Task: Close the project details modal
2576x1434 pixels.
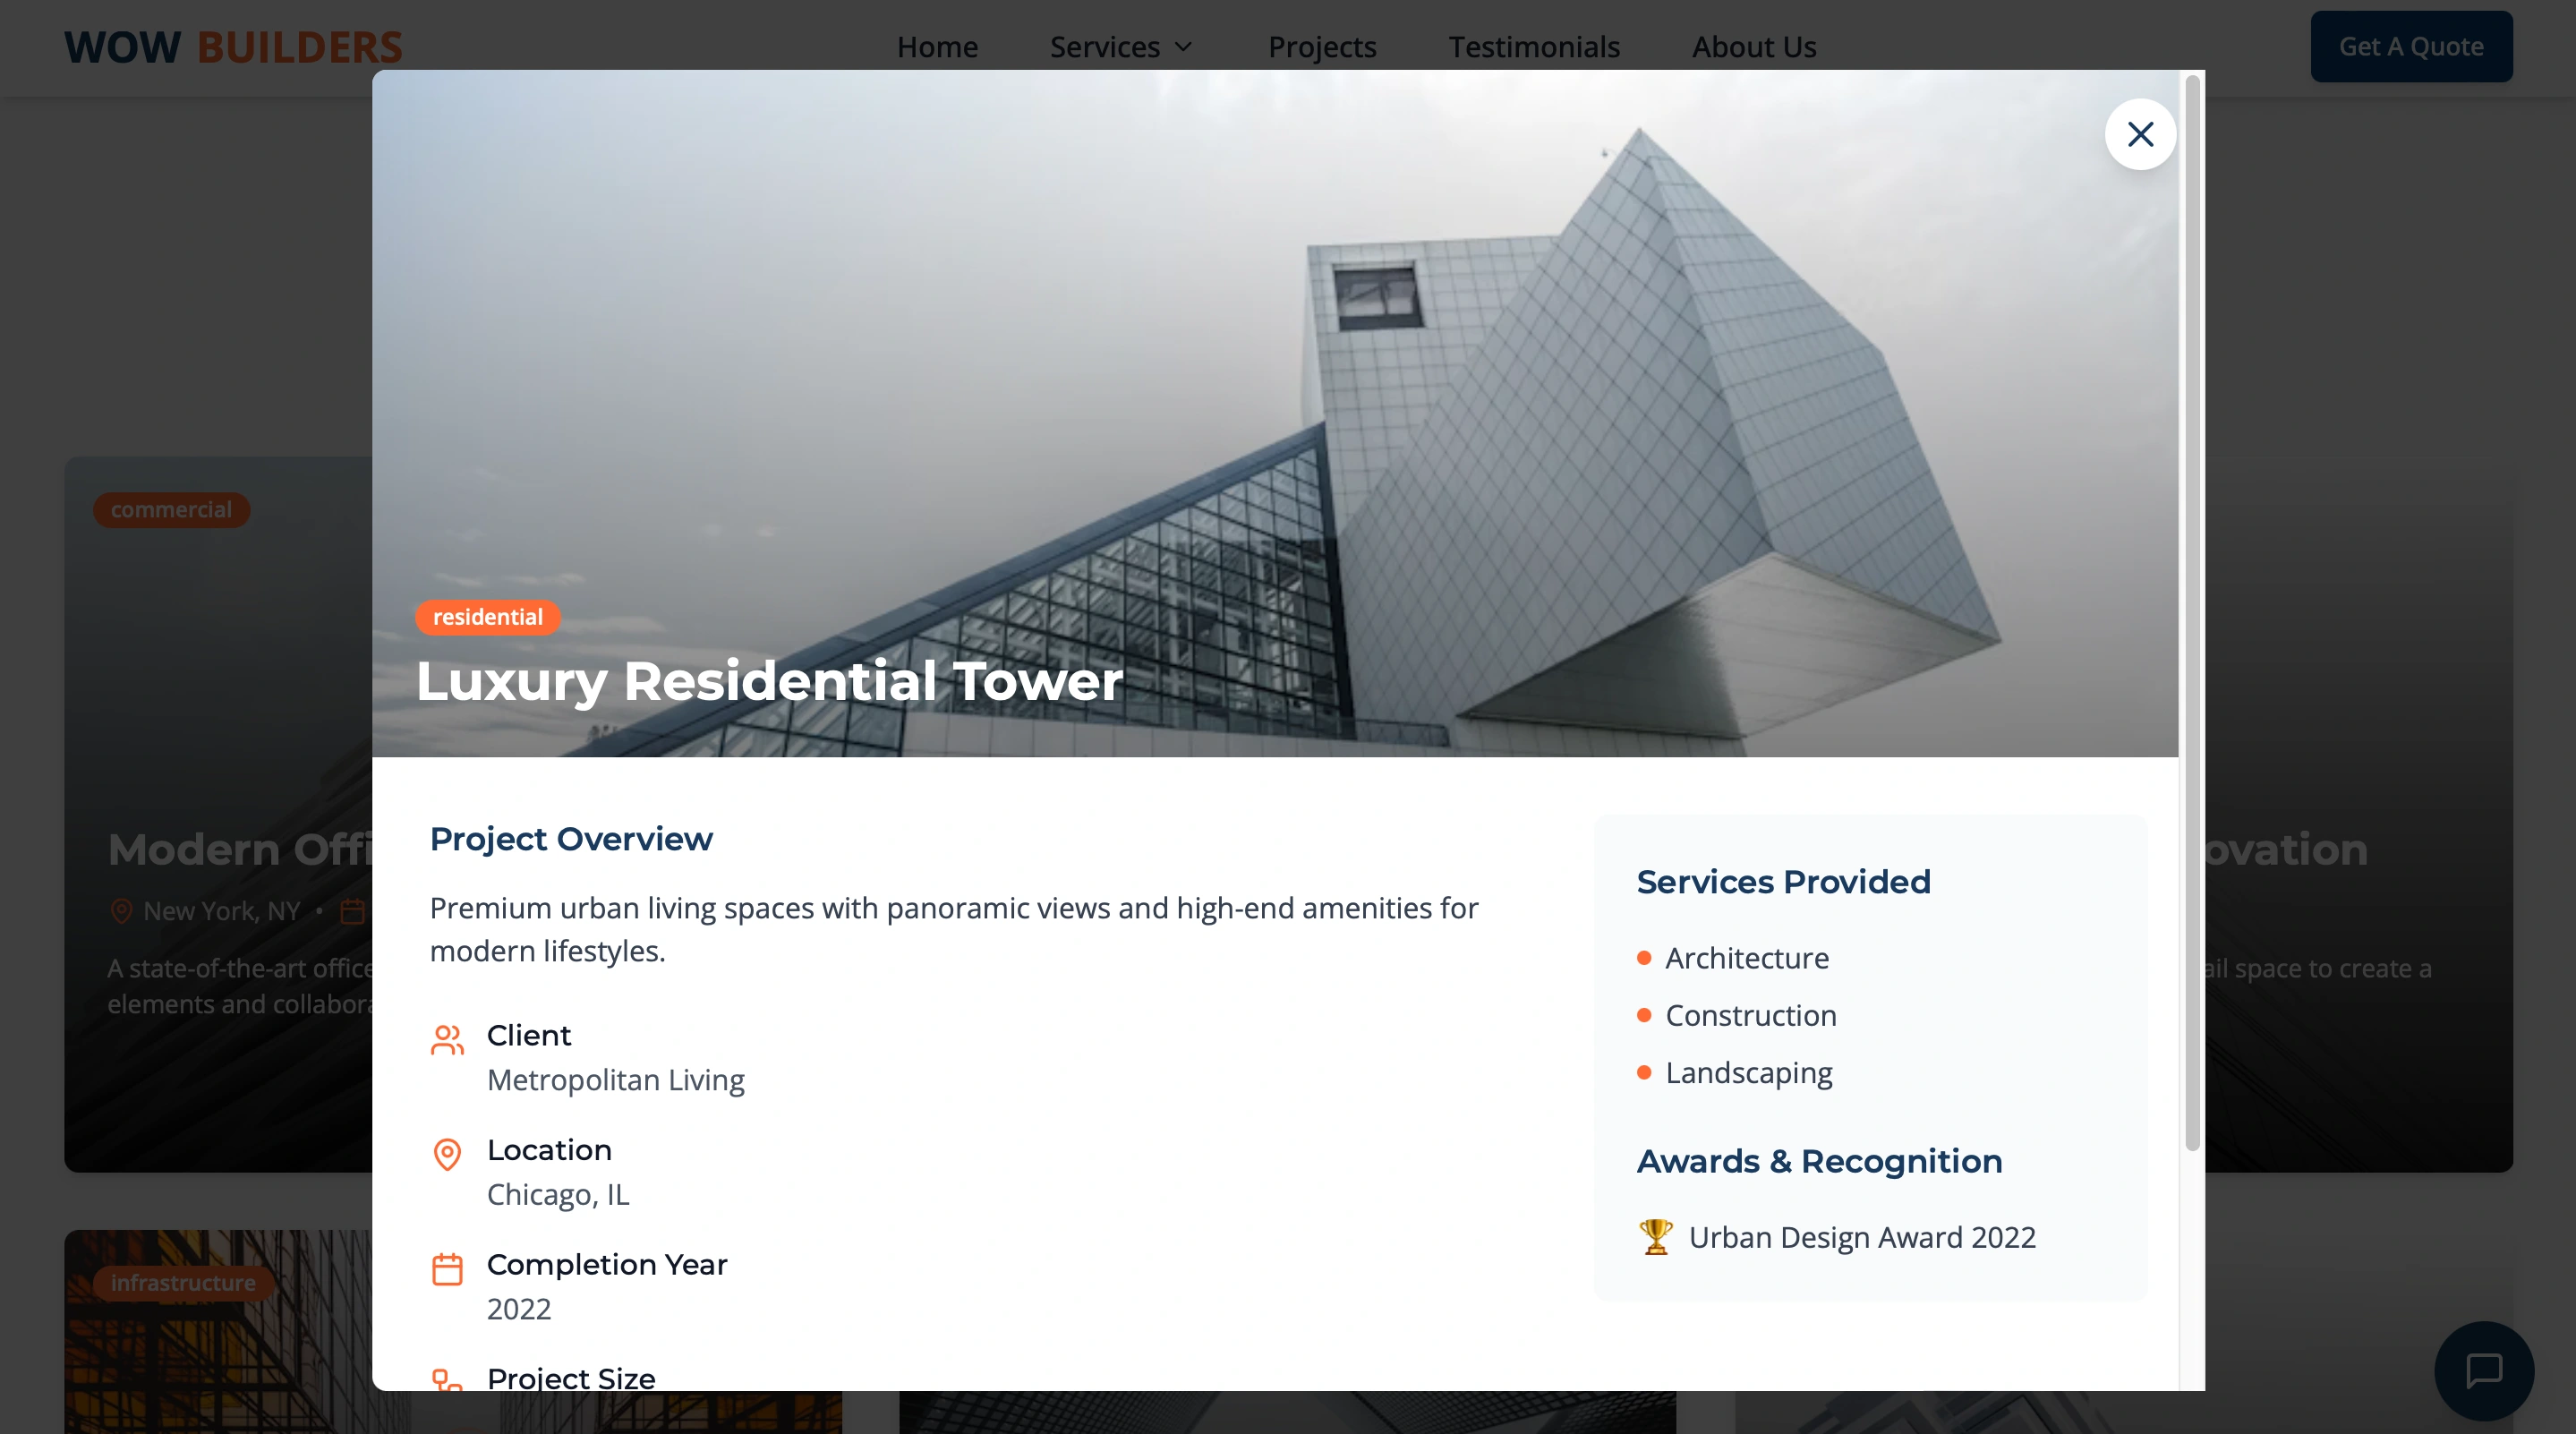Action: pos(2140,134)
